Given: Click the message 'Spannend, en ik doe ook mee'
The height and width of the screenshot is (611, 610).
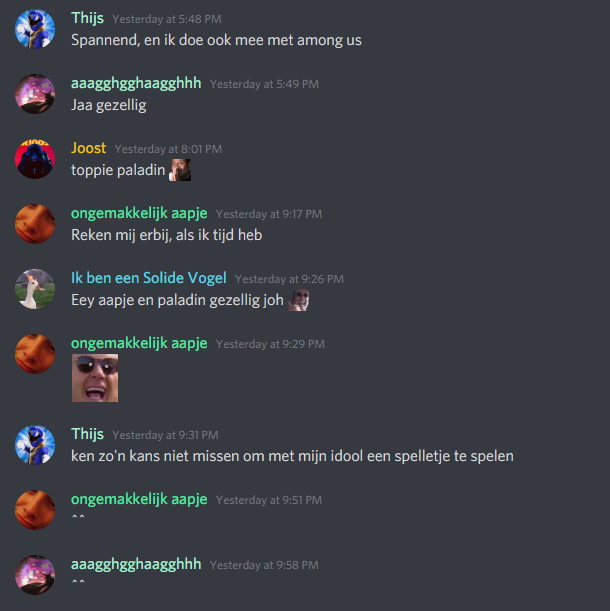Looking at the screenshot, I should click(x=216, y=40).
